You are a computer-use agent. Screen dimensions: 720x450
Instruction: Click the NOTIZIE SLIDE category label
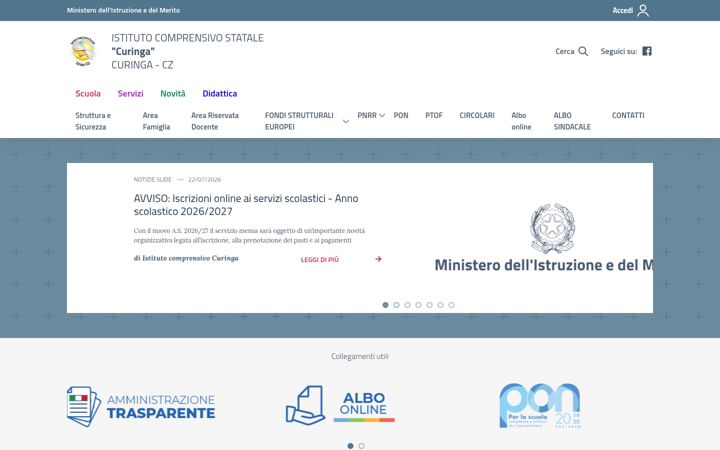click(x=152, y=180)
